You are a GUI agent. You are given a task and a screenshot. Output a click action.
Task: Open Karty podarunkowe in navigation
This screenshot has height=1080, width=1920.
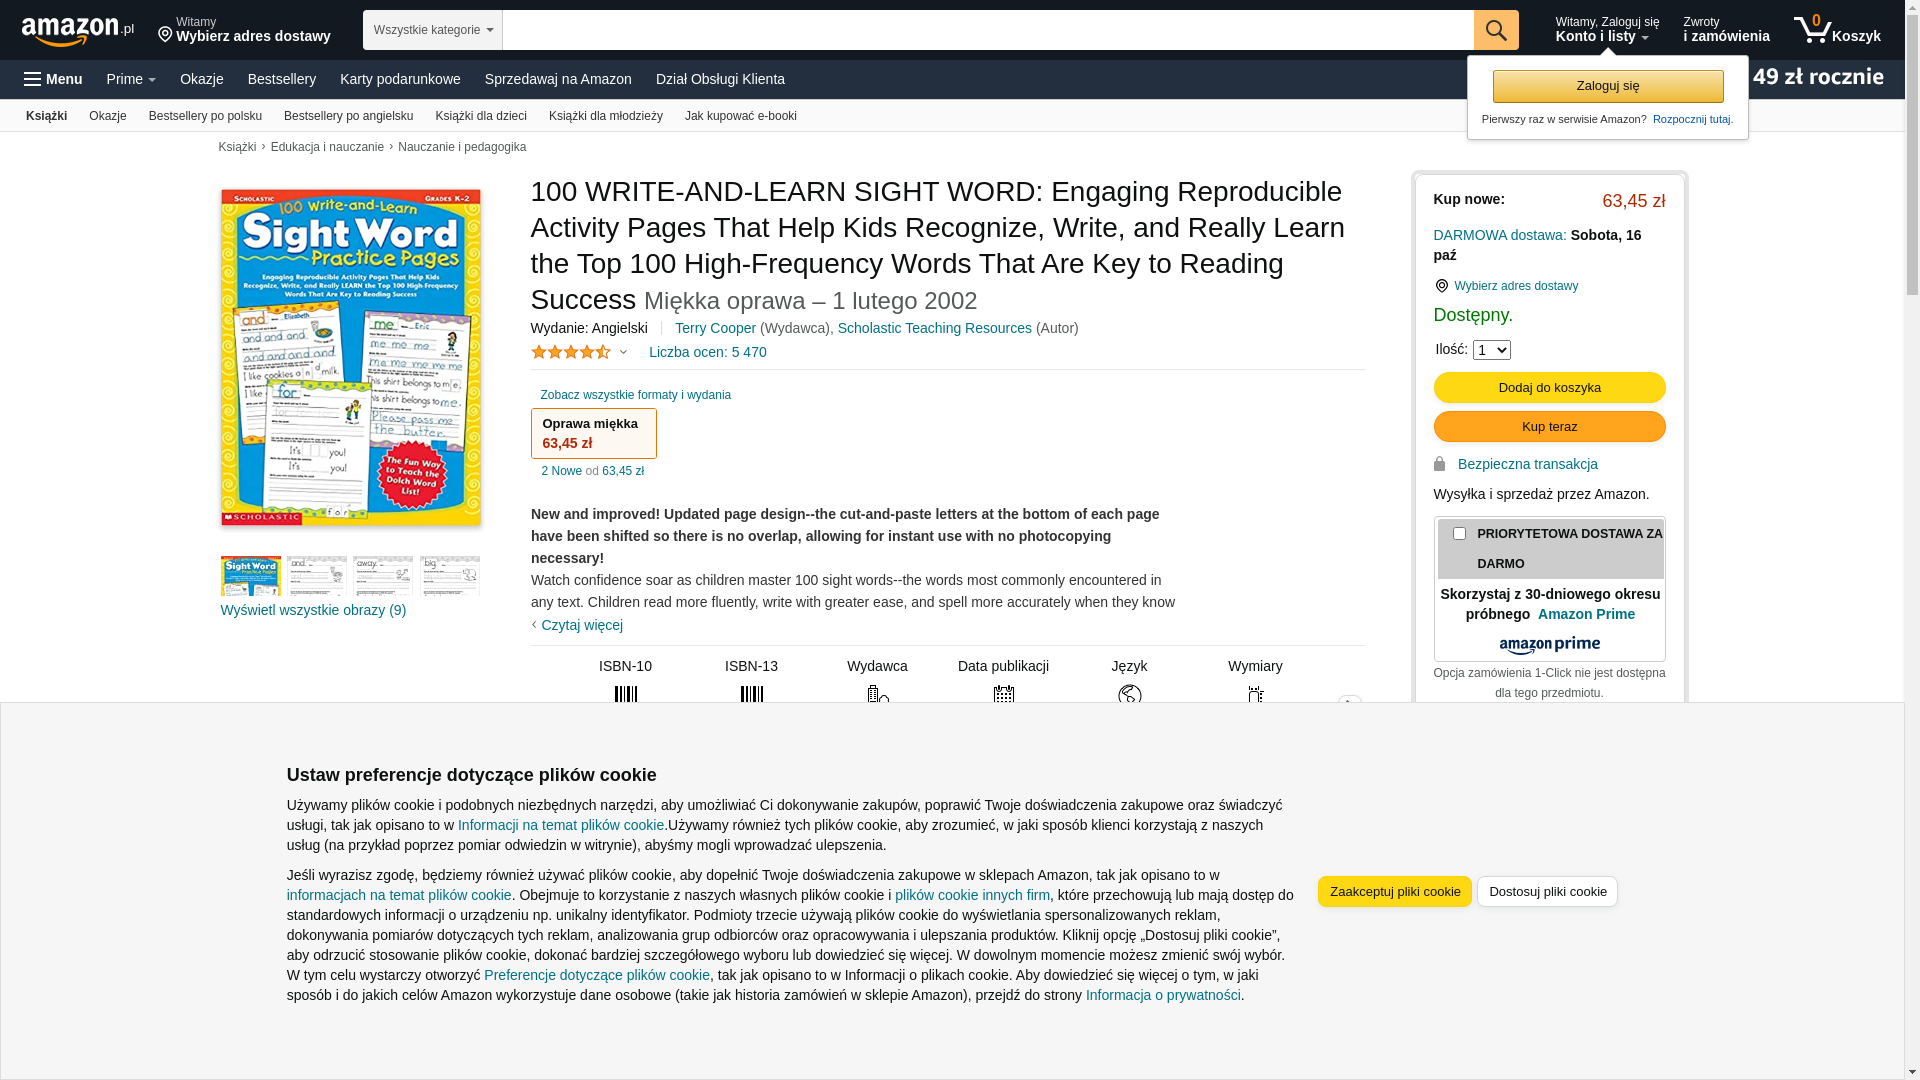(400, 79)
